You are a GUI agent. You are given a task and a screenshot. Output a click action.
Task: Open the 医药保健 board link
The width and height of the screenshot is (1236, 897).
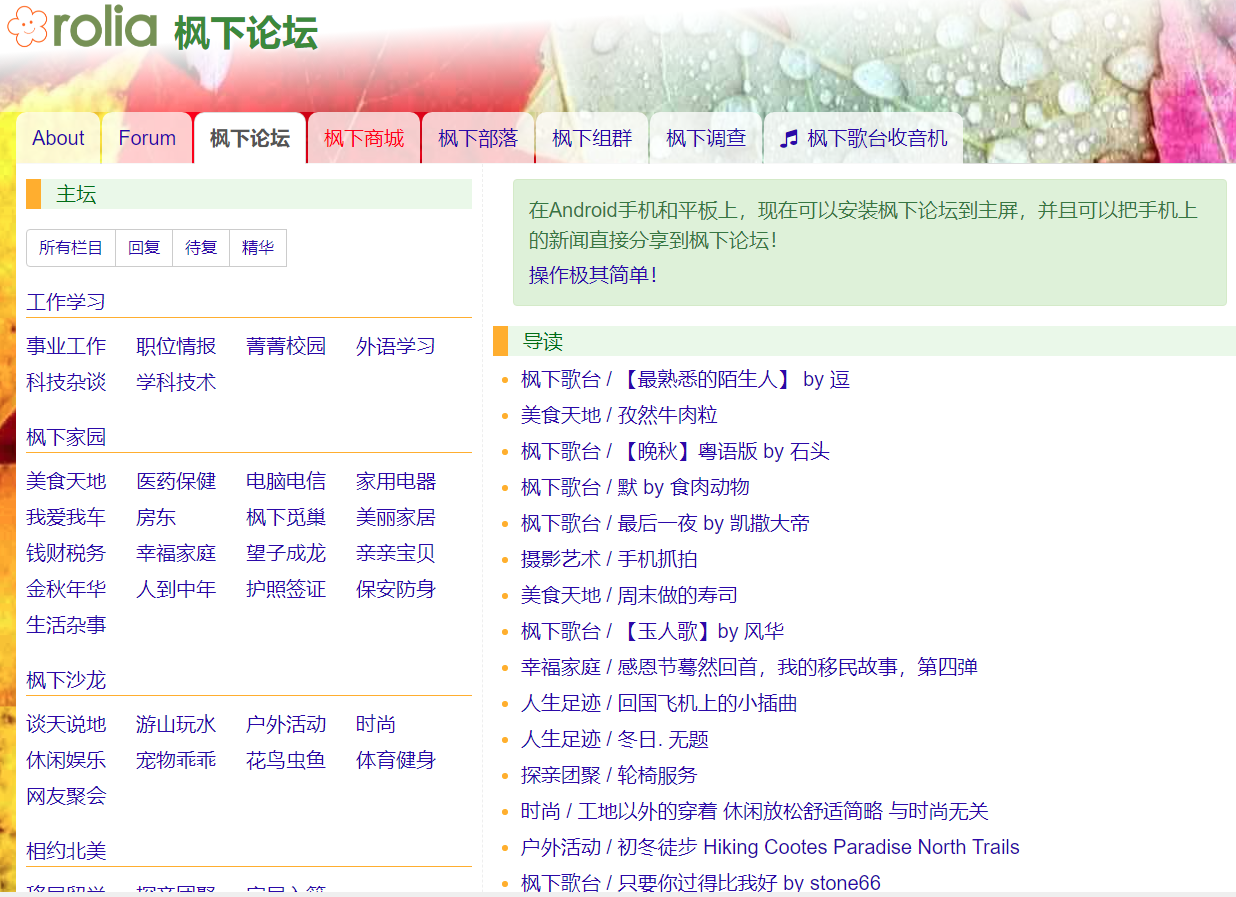pos(176,481)
